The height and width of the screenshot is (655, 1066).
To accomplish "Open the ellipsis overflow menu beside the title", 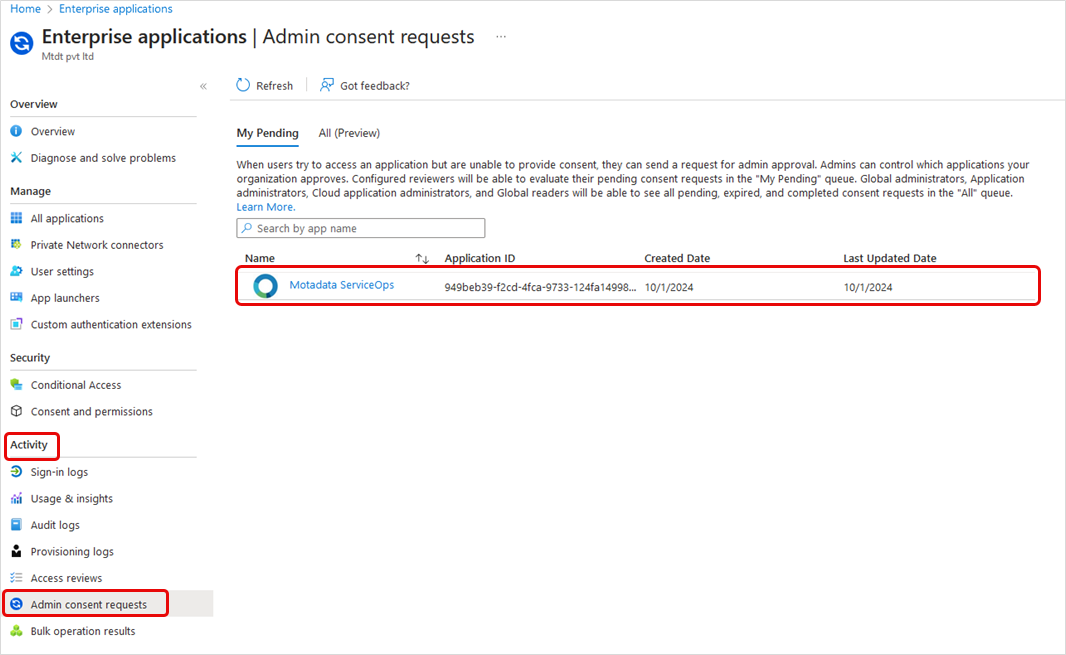I will 500,36.
